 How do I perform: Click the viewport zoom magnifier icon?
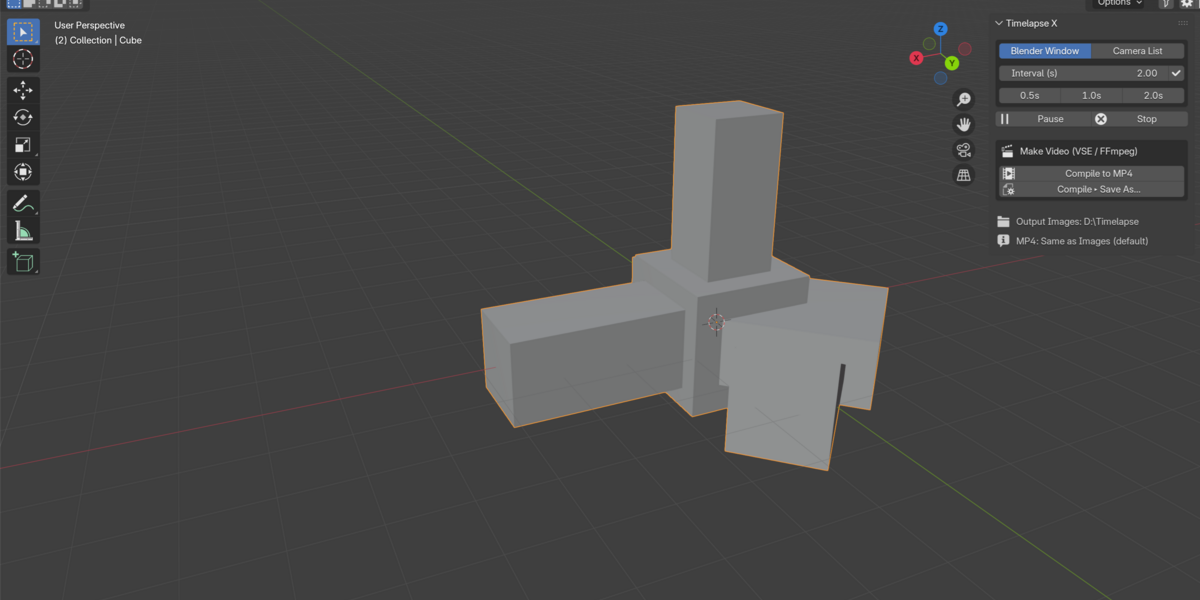[x=964, y=99]
